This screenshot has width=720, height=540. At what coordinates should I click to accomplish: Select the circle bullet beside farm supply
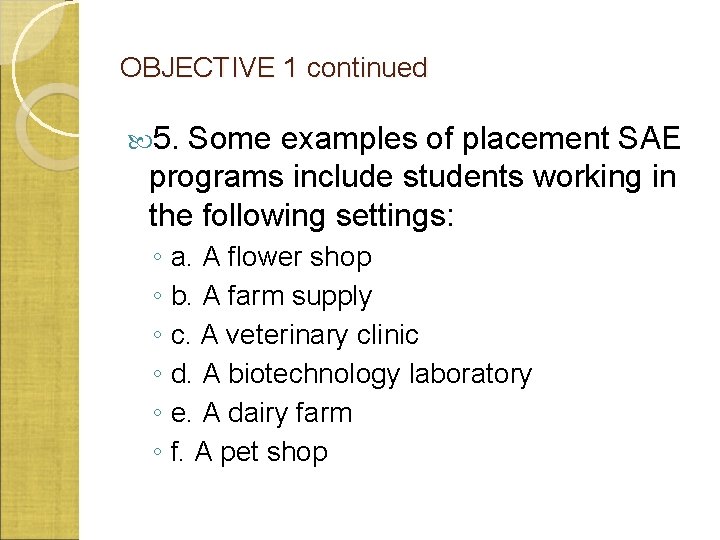click(x=158, y=296)
